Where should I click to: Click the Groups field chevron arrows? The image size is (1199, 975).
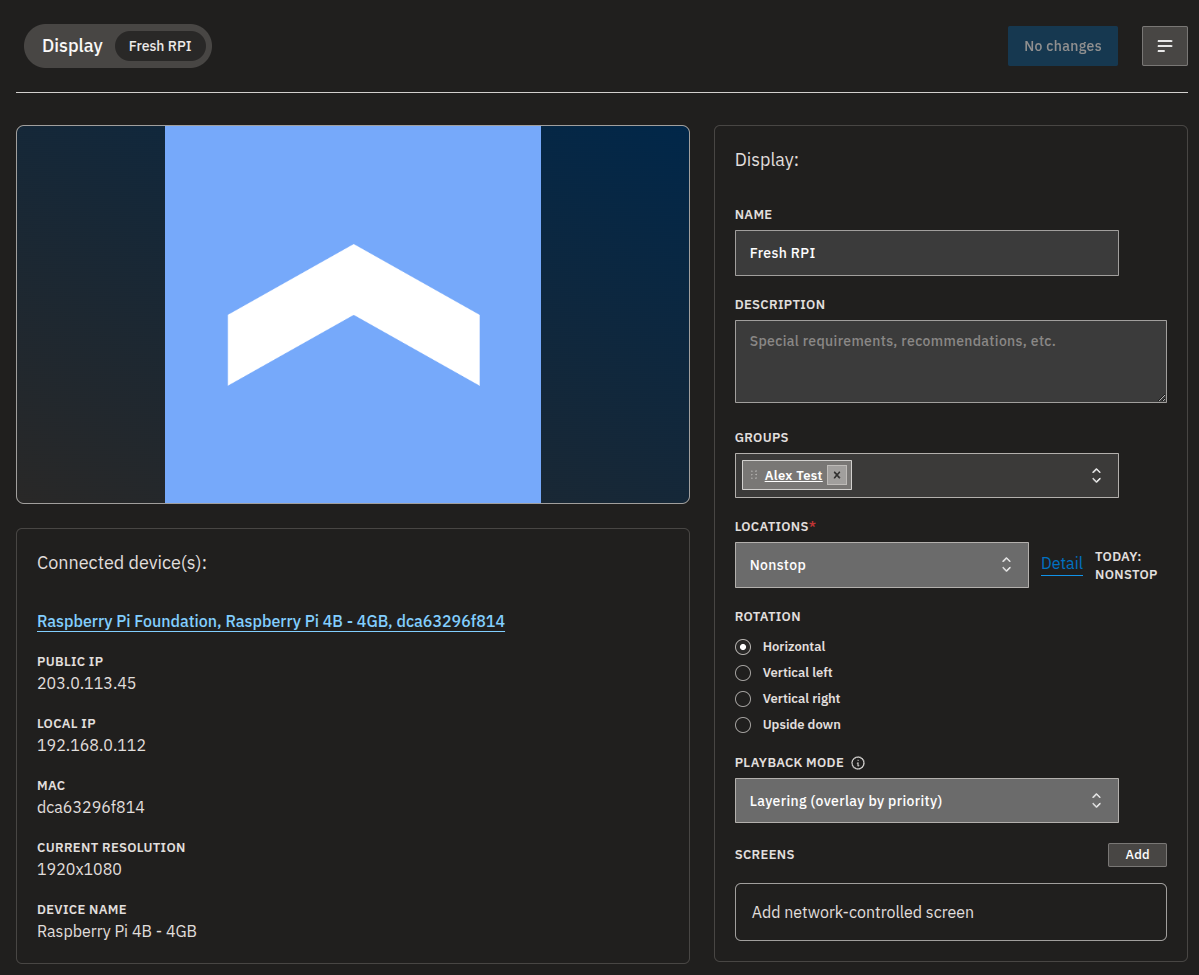click(x=1096, y=476)
